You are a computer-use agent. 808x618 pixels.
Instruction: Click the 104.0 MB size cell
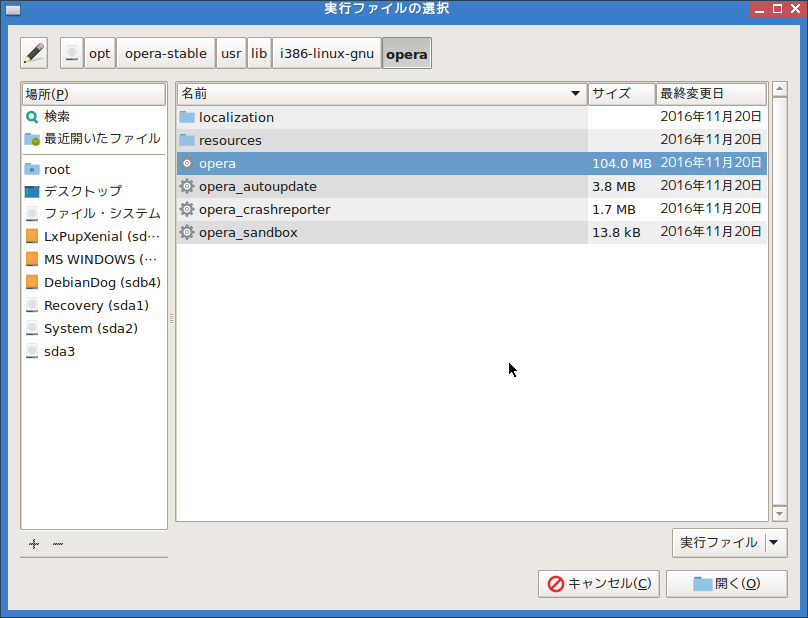click(621, 163)
